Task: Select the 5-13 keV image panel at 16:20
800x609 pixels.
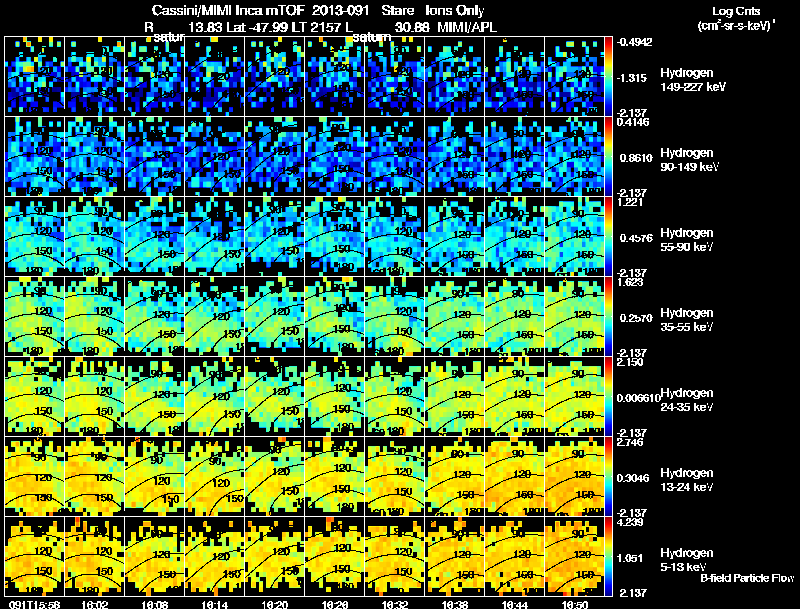Action: coord(274,556)
